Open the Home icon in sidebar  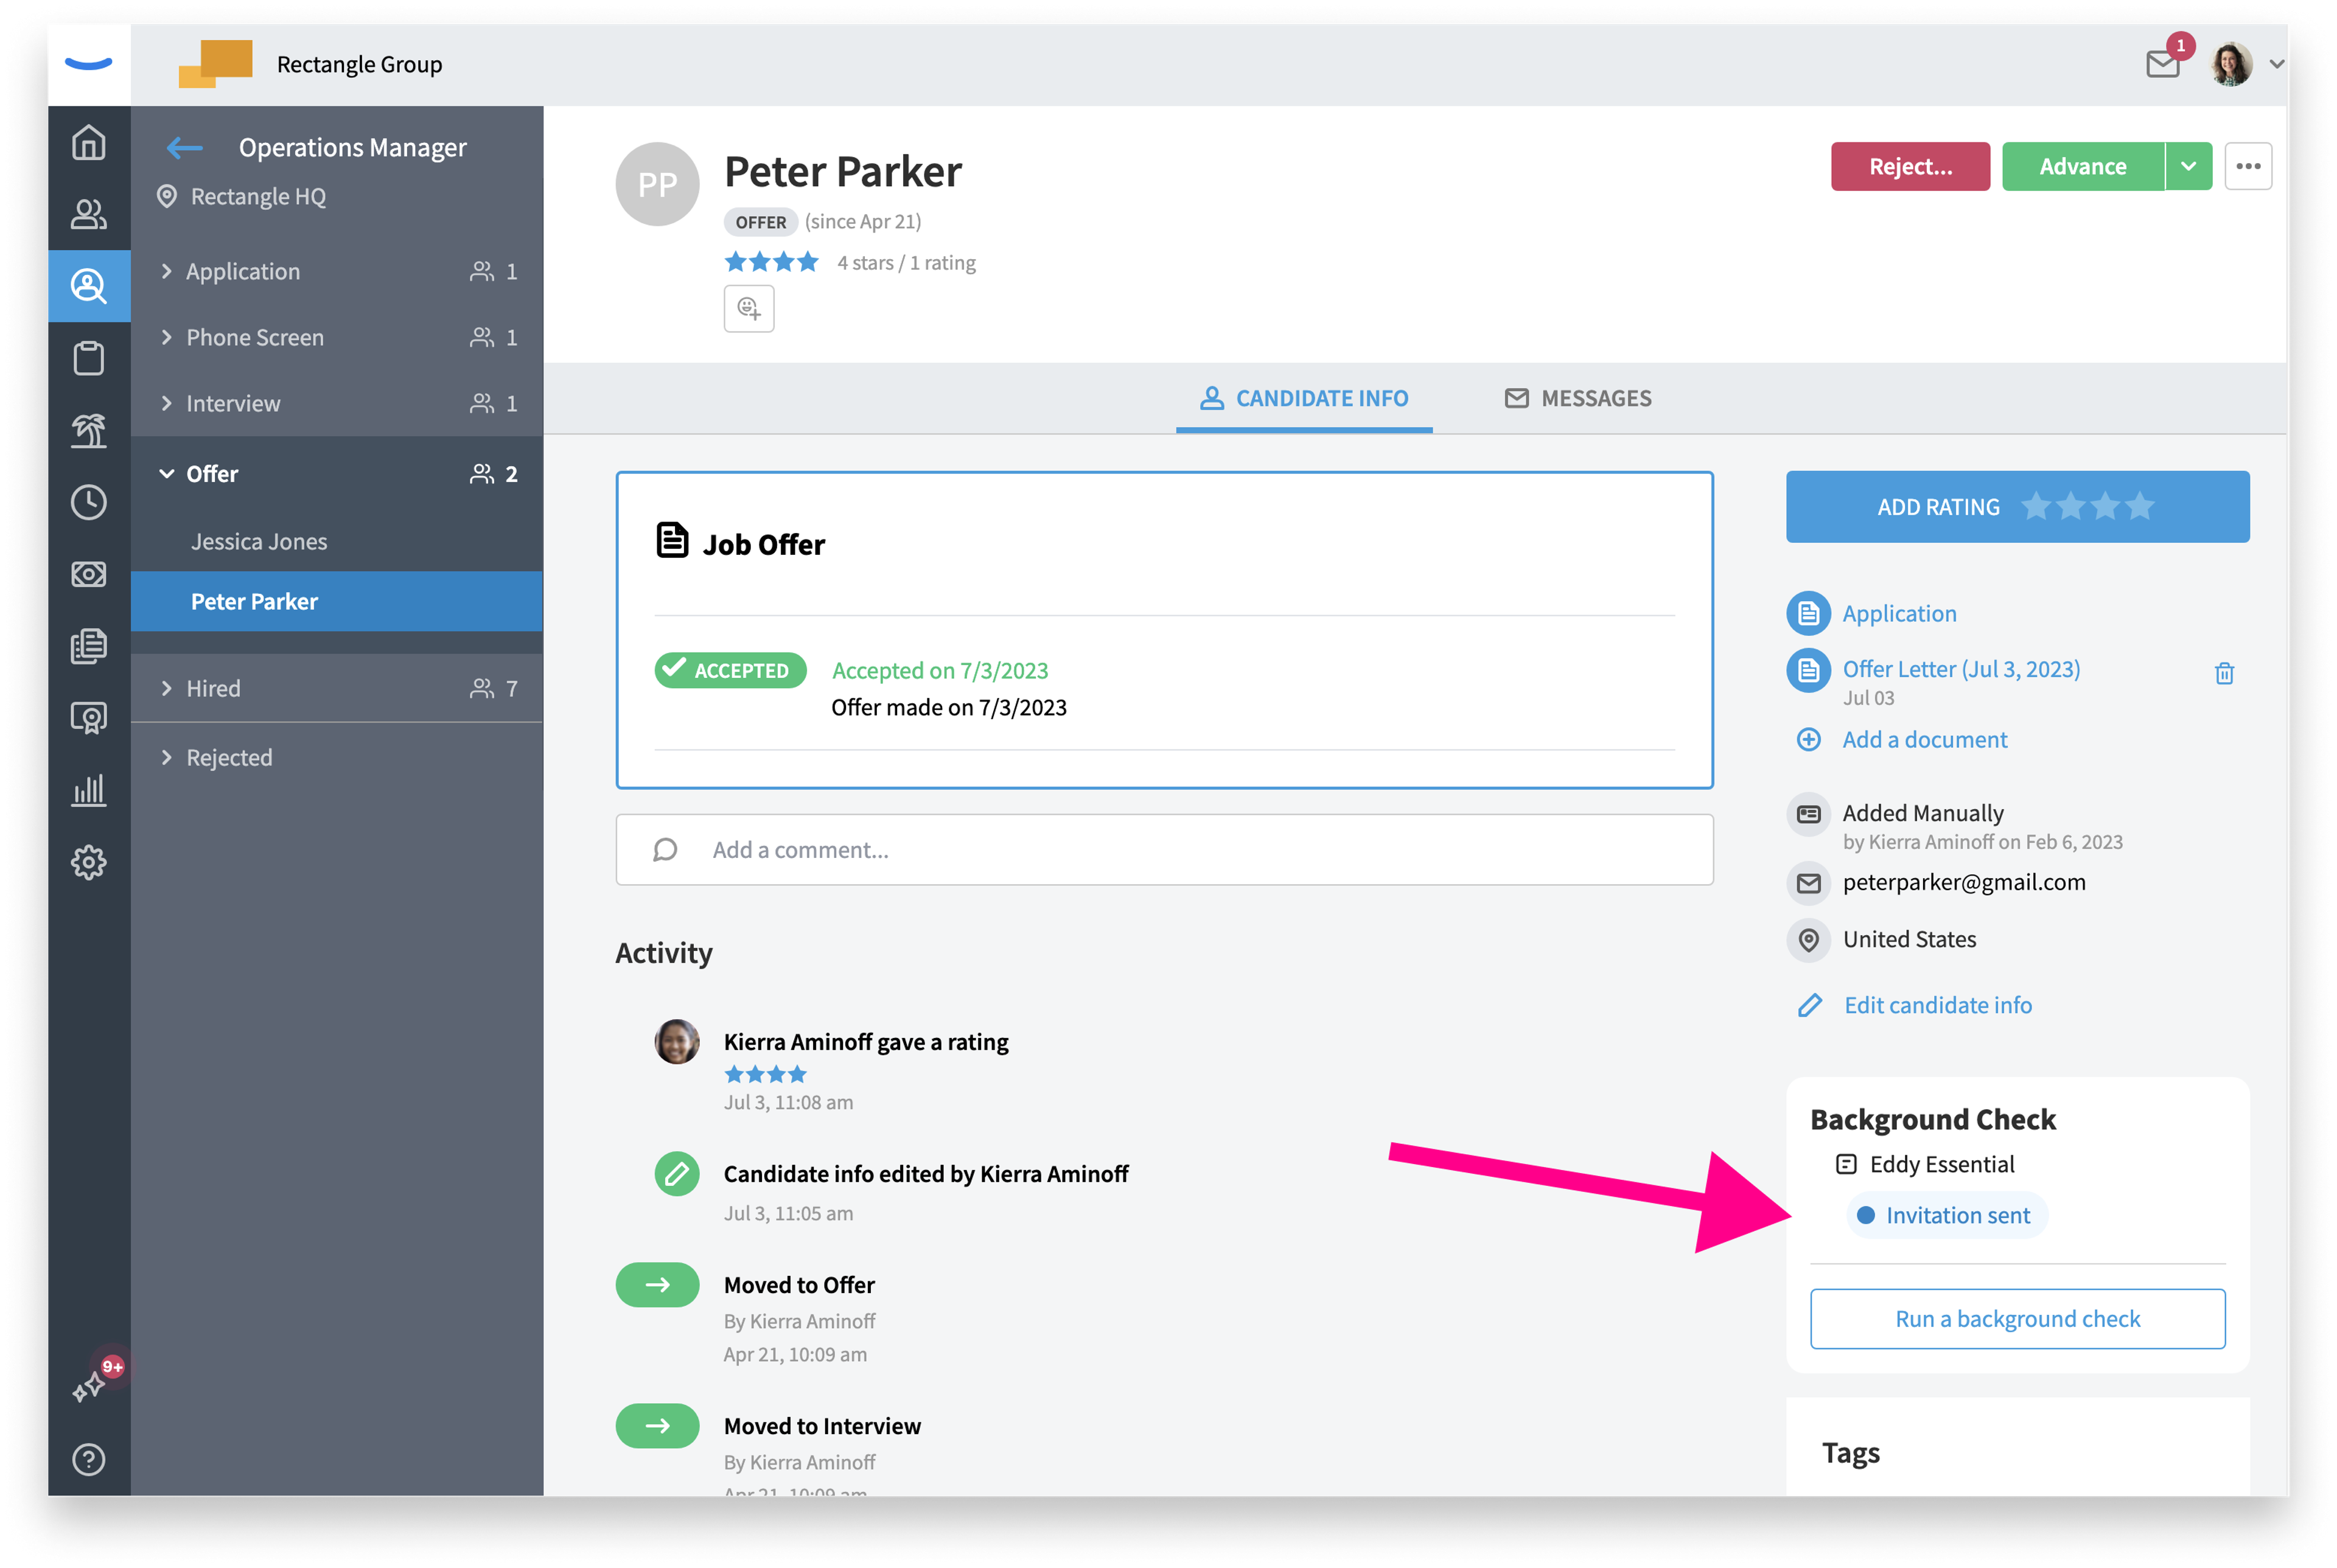coord(89,143)
